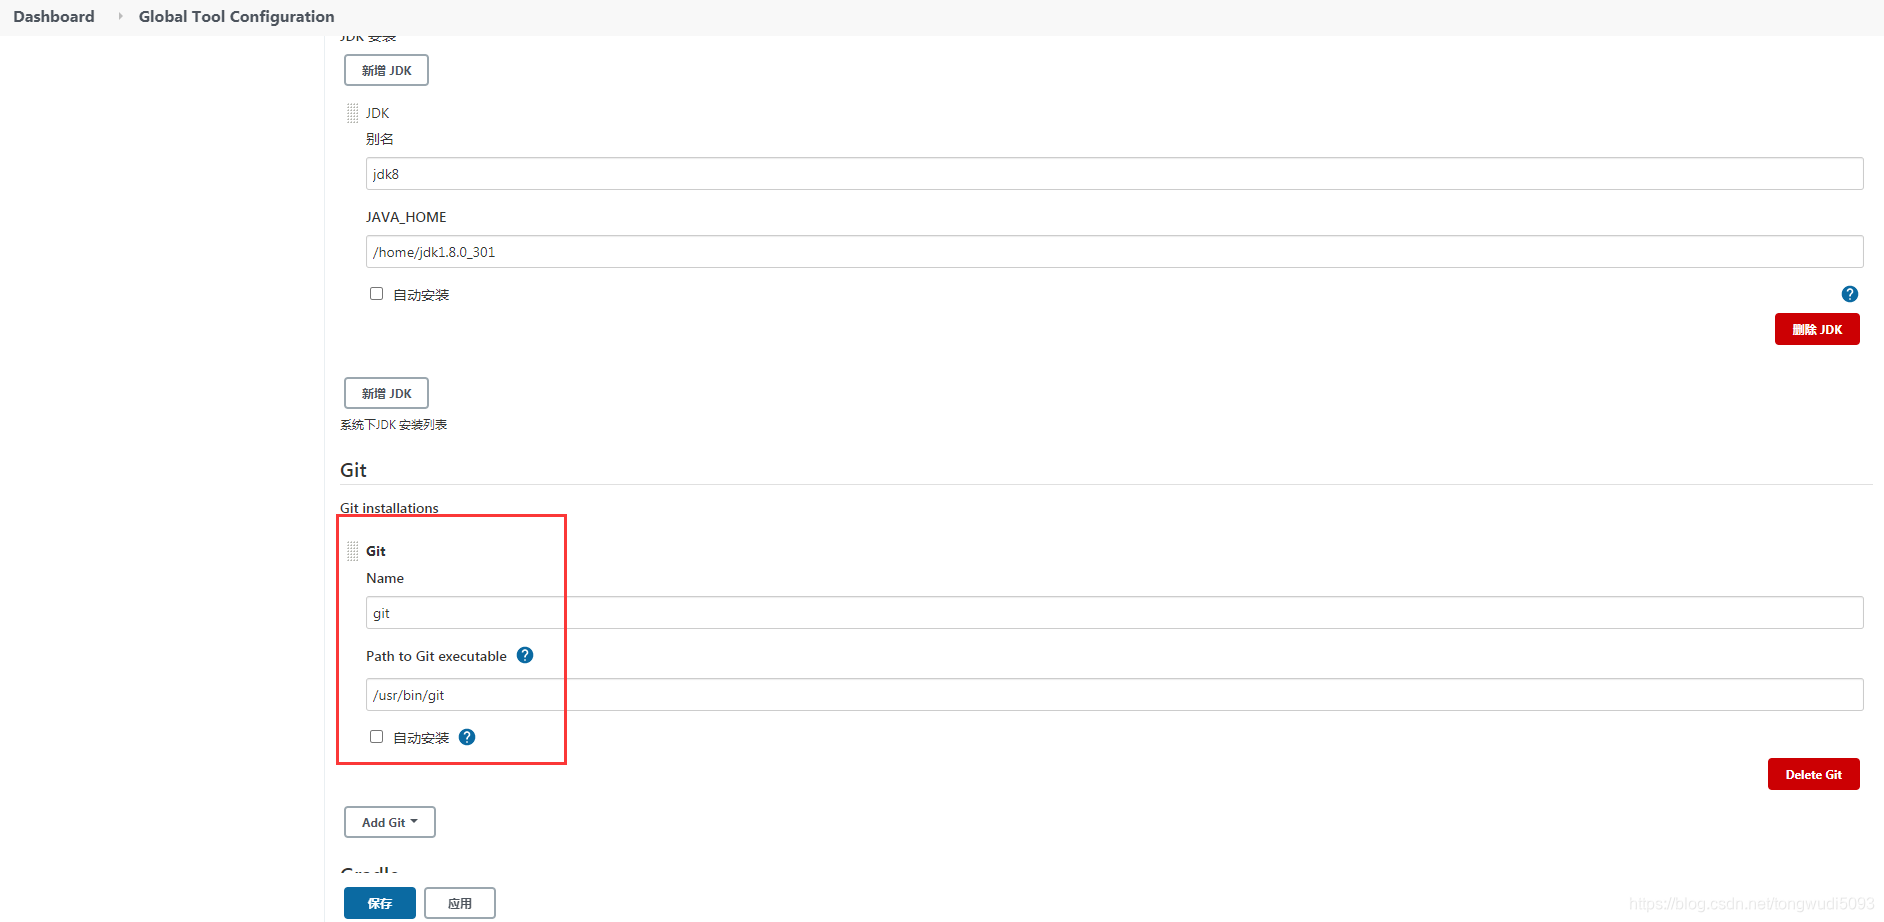Open help for Path to Git executable
This screenshot has width=1884, height=922.
[525, 655]
